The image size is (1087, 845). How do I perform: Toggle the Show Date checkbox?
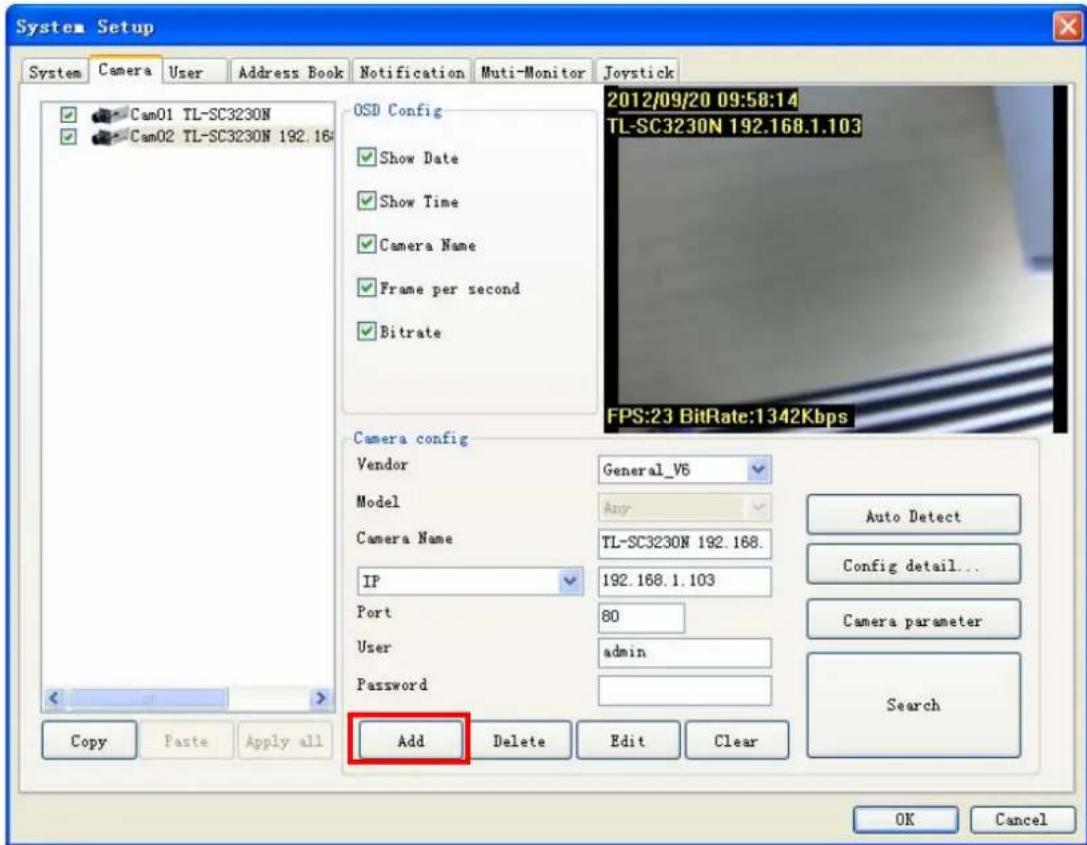point(367,157)
